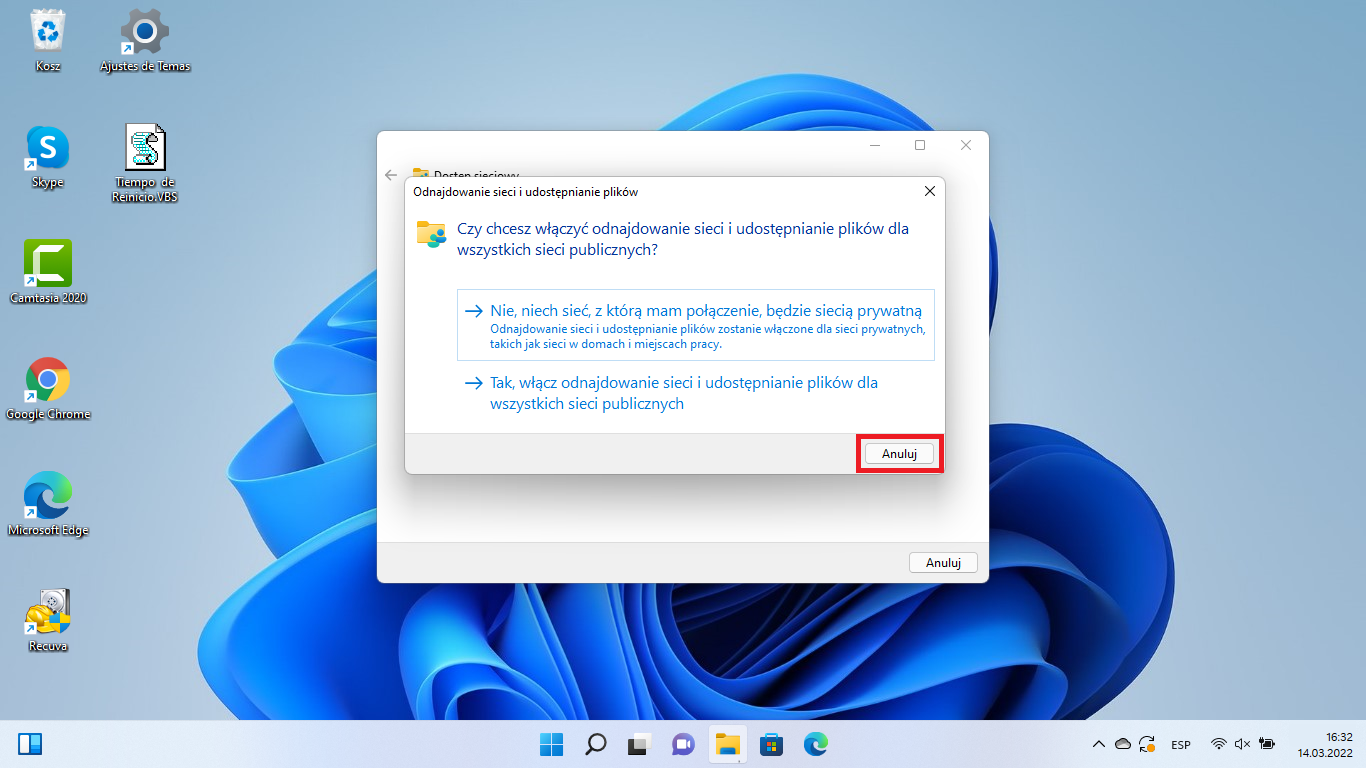1366x768 pixels.
Task: Launch Recuva desktop shortcut
Action: [x=48, y=620]
